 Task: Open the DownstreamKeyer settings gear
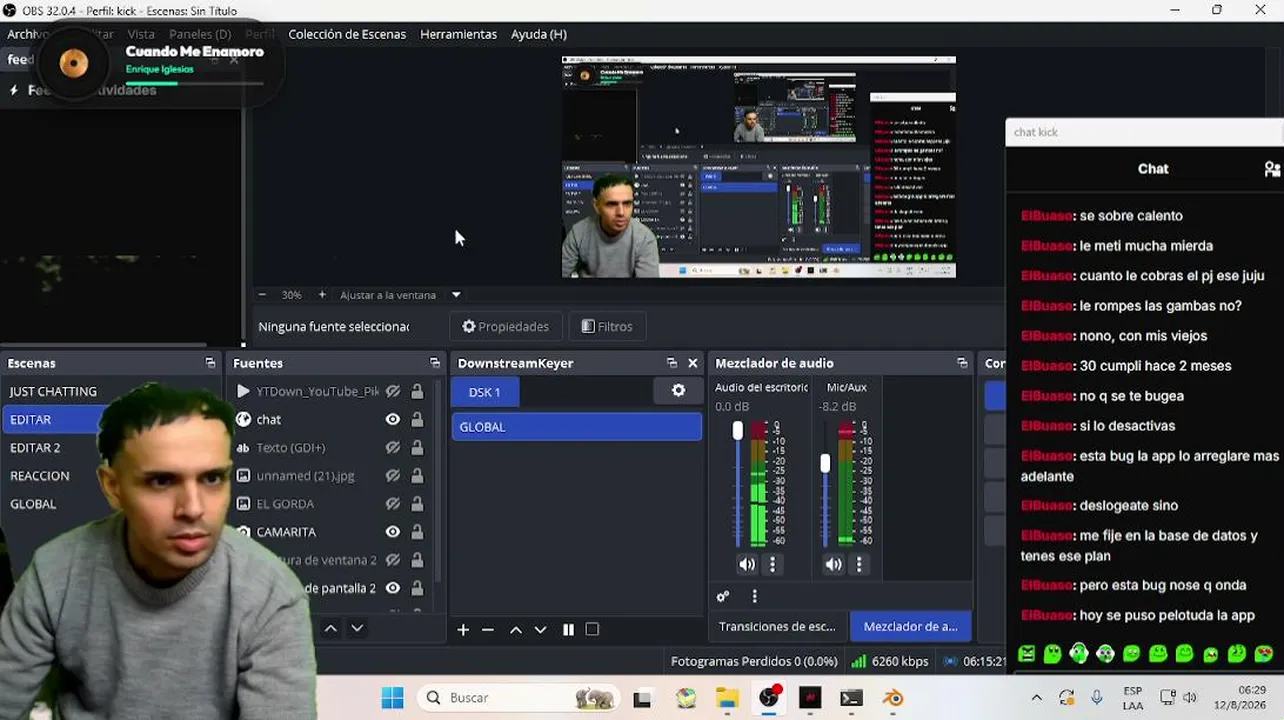point(679,391)
